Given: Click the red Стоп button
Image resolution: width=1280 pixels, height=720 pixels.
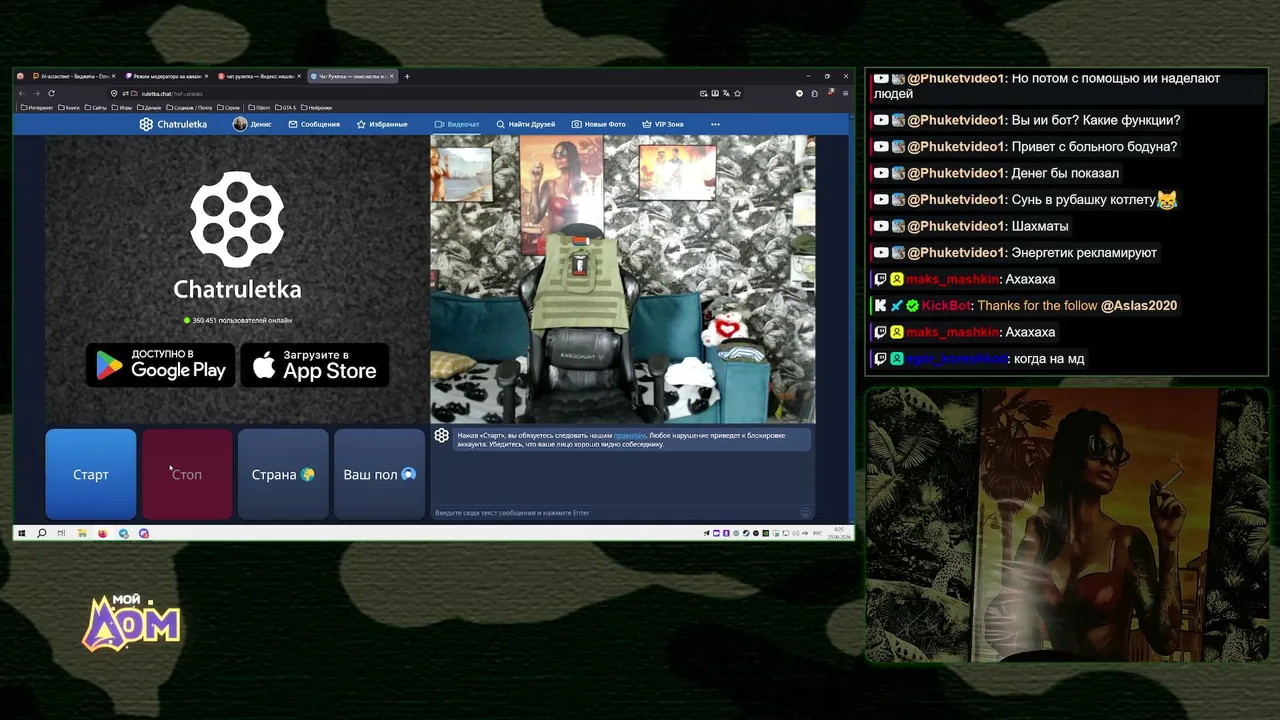Looking at the screenshot, I should click(187, 474).
